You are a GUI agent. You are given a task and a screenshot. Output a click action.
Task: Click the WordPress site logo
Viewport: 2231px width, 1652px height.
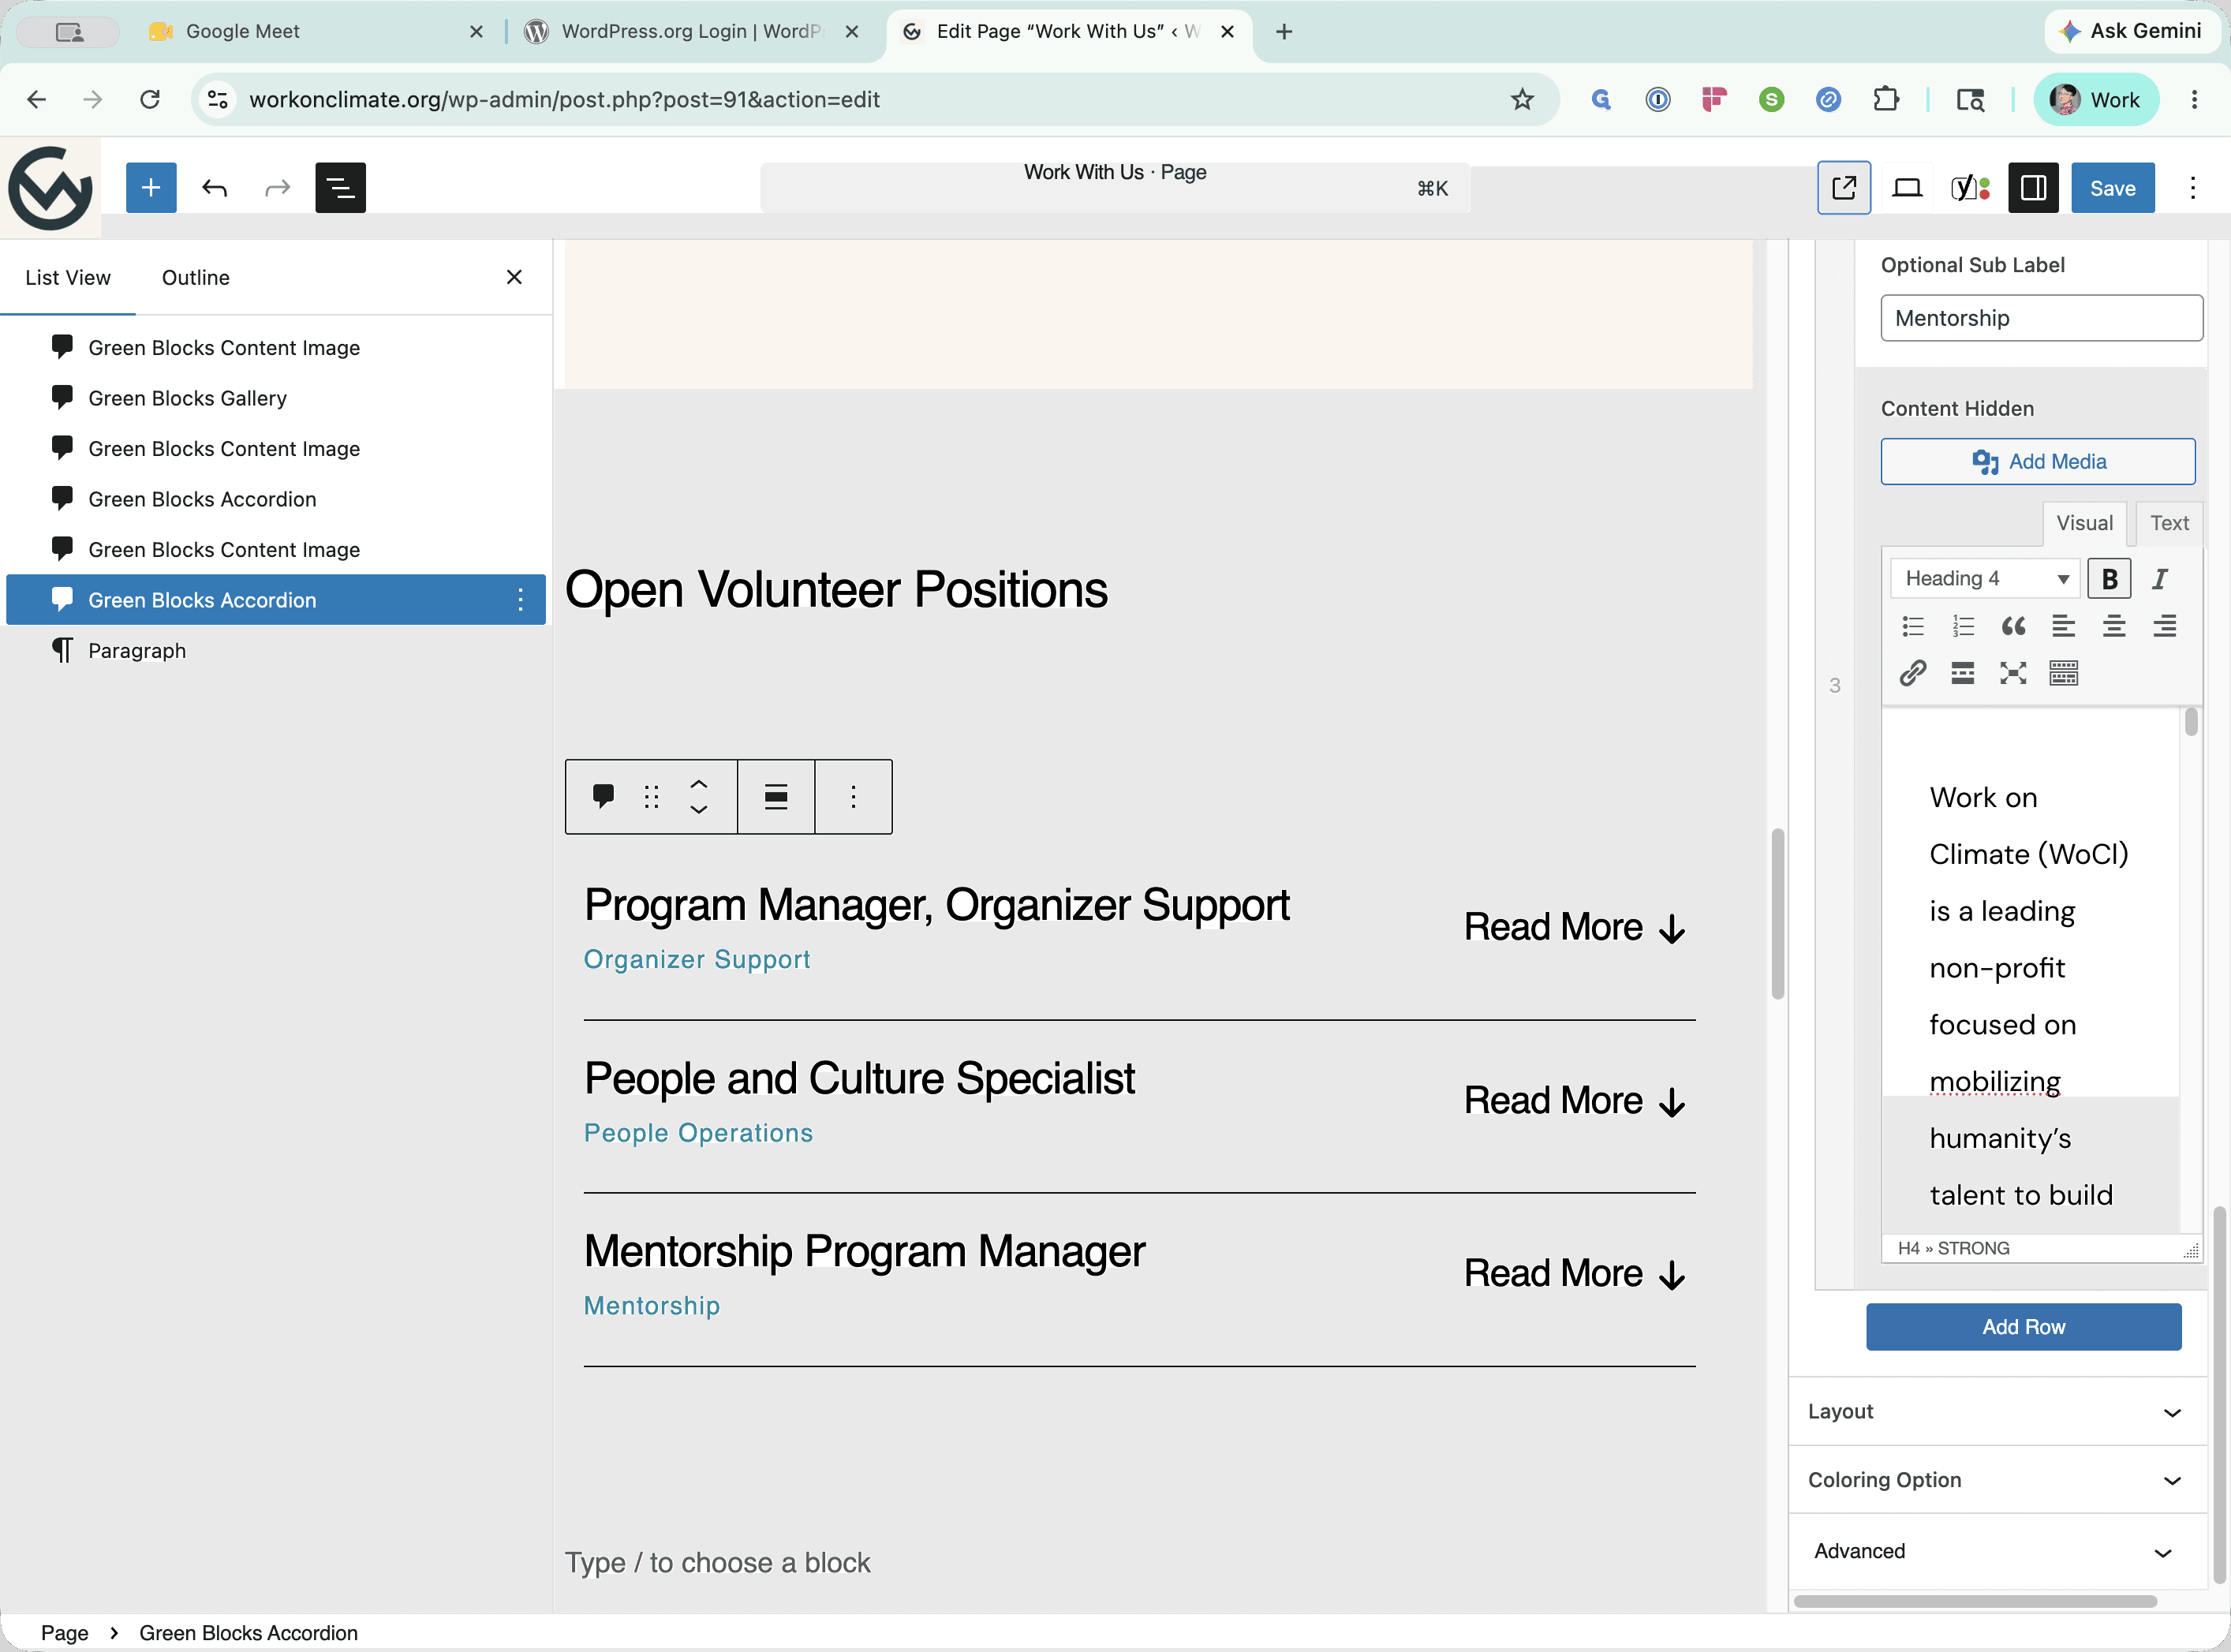click(50, 187)
